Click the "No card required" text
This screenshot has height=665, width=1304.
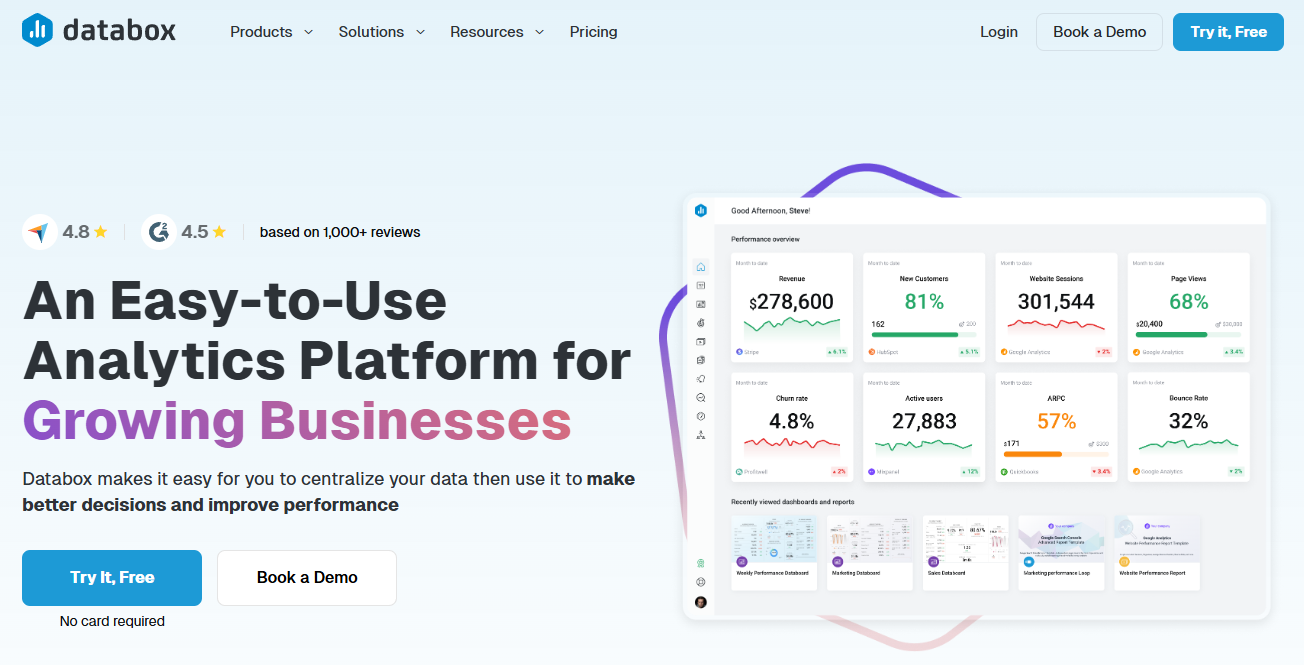[x=112, y=621]
